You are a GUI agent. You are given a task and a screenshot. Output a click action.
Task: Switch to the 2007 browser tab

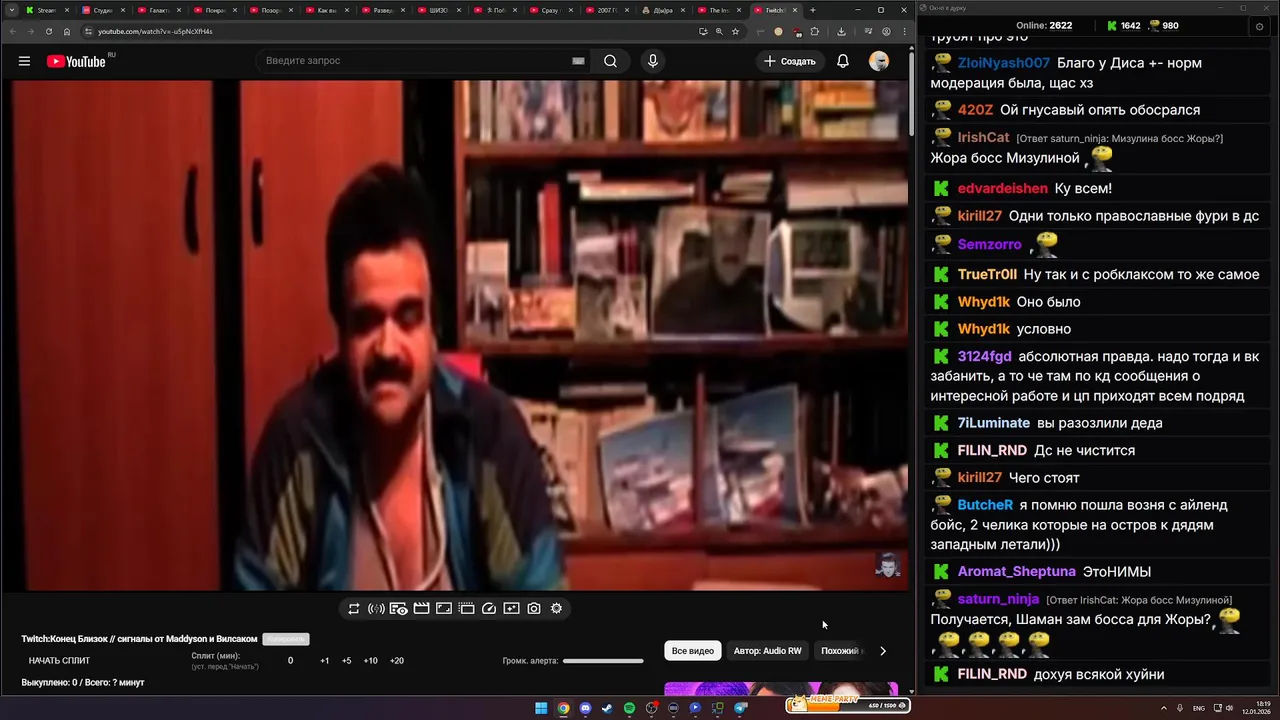coord(606,10)
